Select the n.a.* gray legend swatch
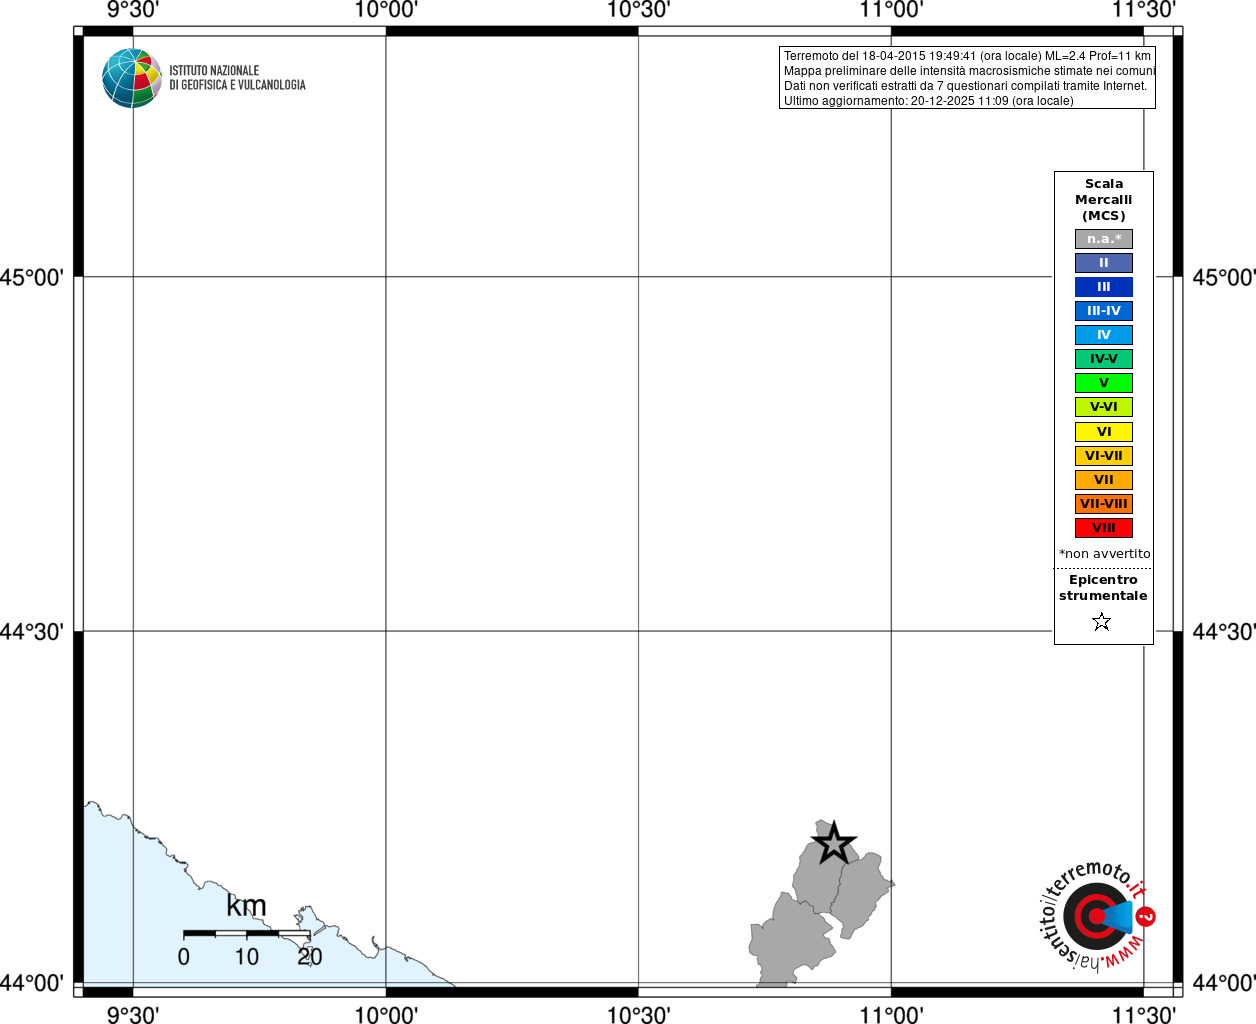 tap(1104, 239)
